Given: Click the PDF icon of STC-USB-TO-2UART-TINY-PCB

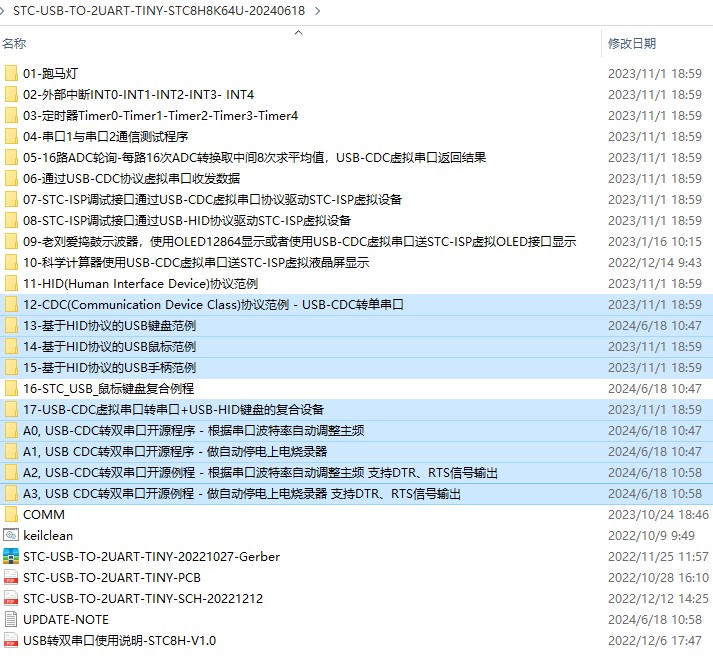Looking at the screenshot, I should (x=11, y=577).
